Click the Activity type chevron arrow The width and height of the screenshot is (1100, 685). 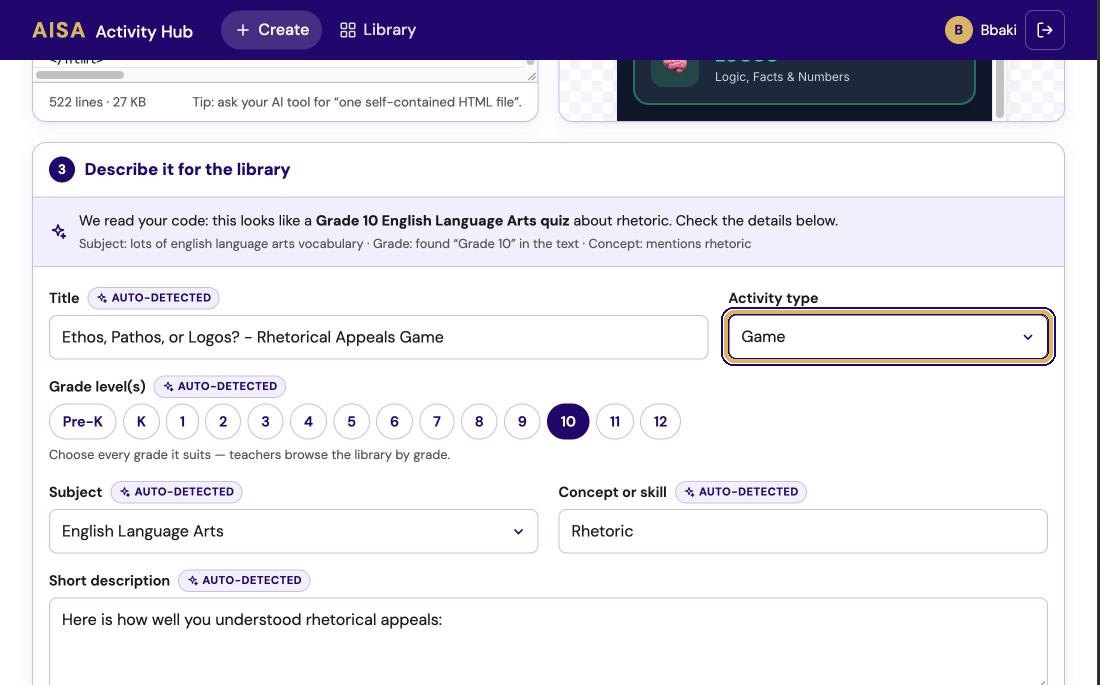click(1028, 337)
